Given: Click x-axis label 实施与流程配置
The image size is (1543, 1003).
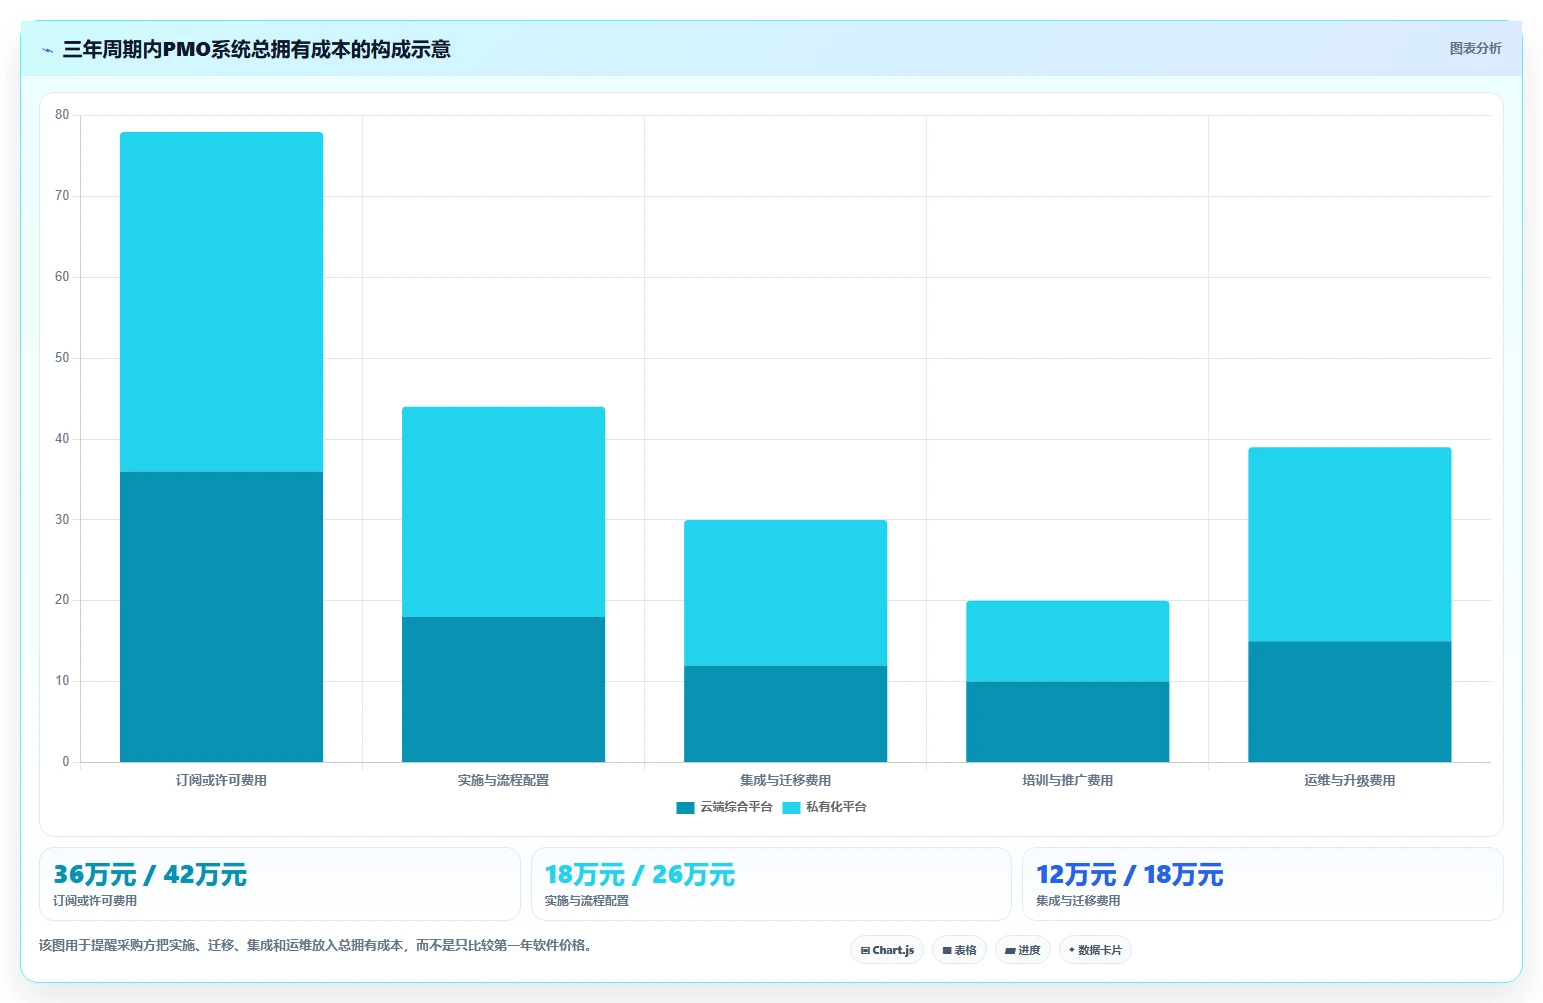Looking at the screenshot, I should (x=503, y=780).
